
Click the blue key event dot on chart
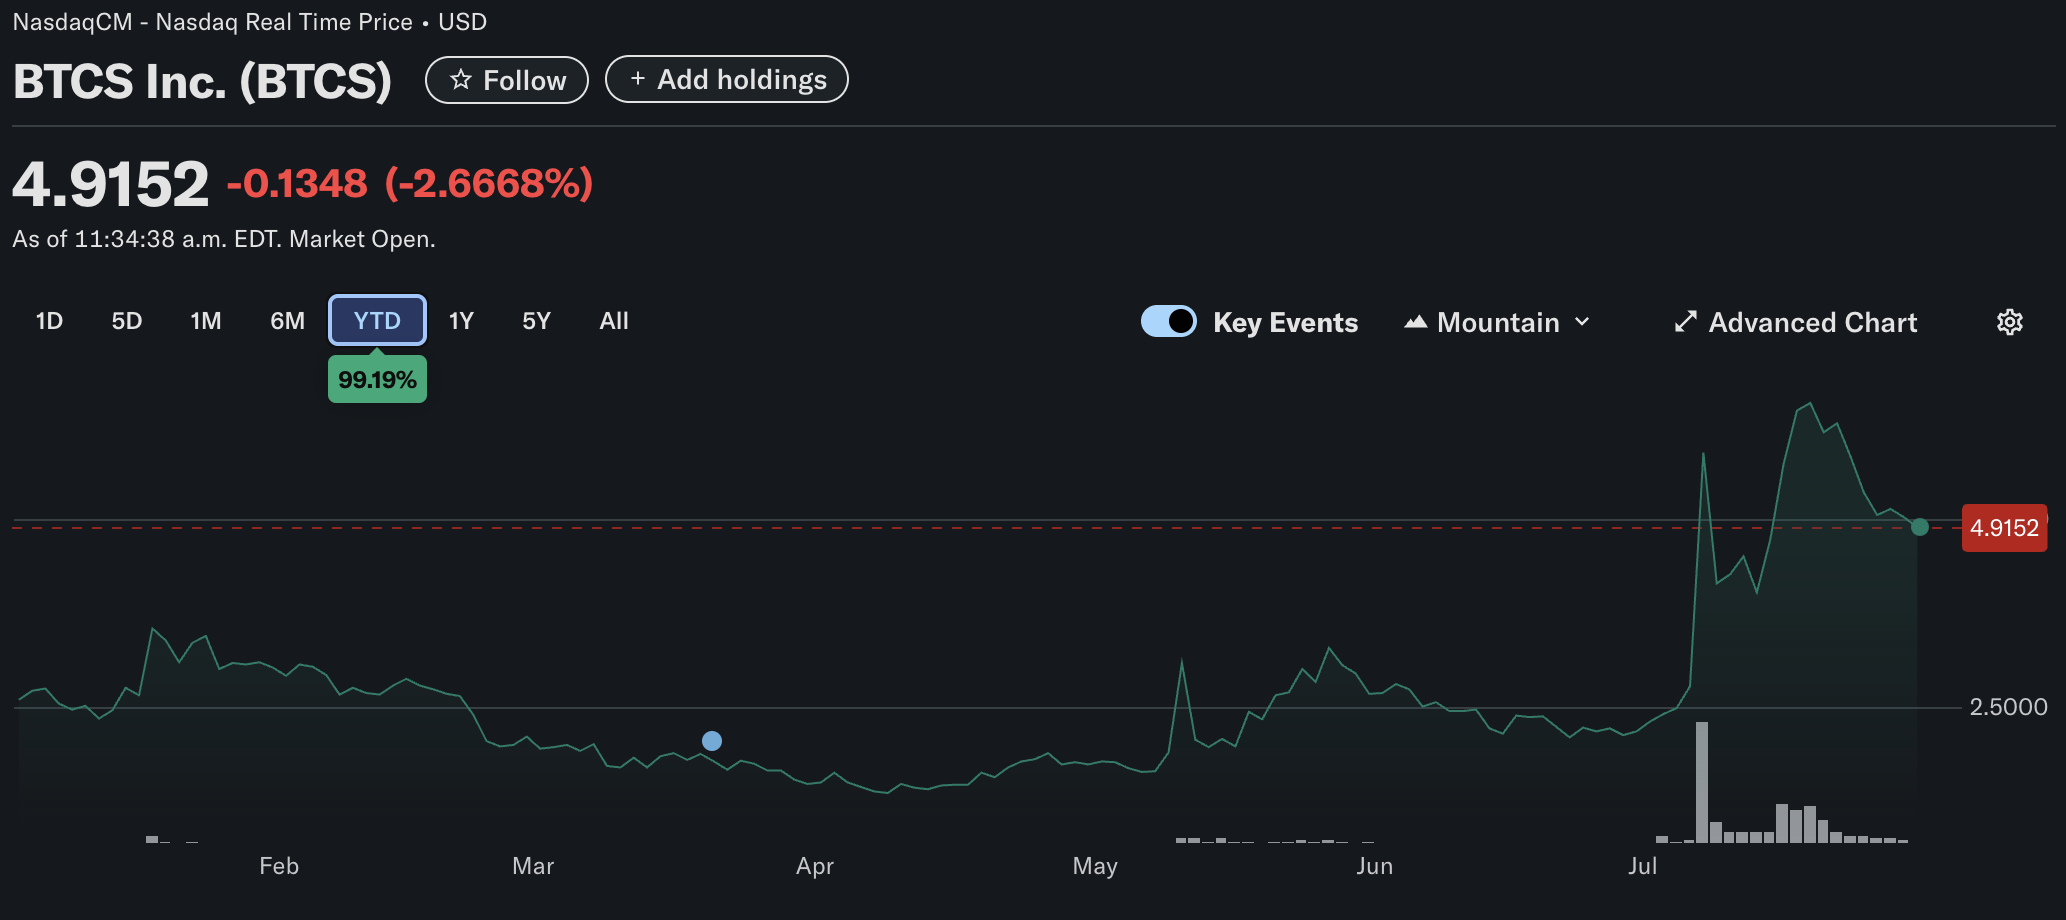click(x=712, y=741)
